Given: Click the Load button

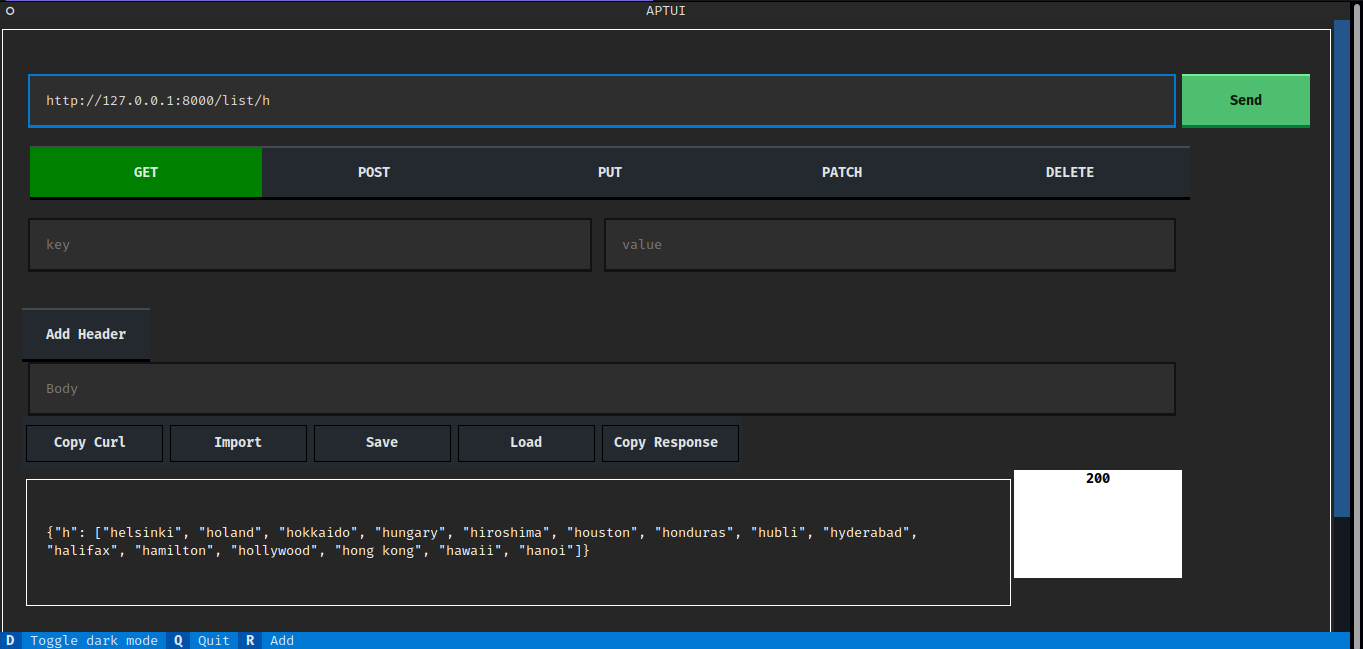Looking at the screenshot, I should pyautogui.click(x=526, y=443).
